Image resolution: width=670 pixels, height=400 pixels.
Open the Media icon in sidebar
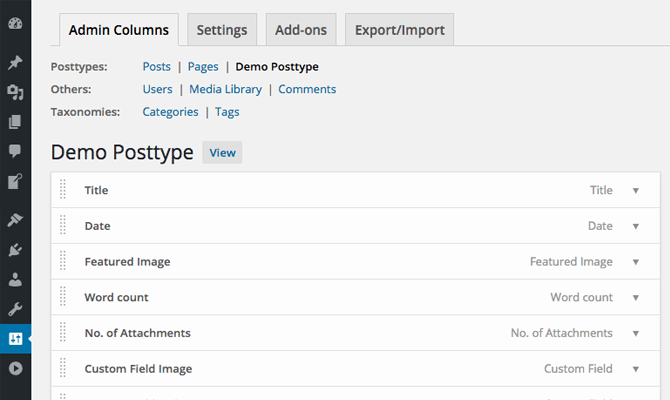[x=15, y=92]
